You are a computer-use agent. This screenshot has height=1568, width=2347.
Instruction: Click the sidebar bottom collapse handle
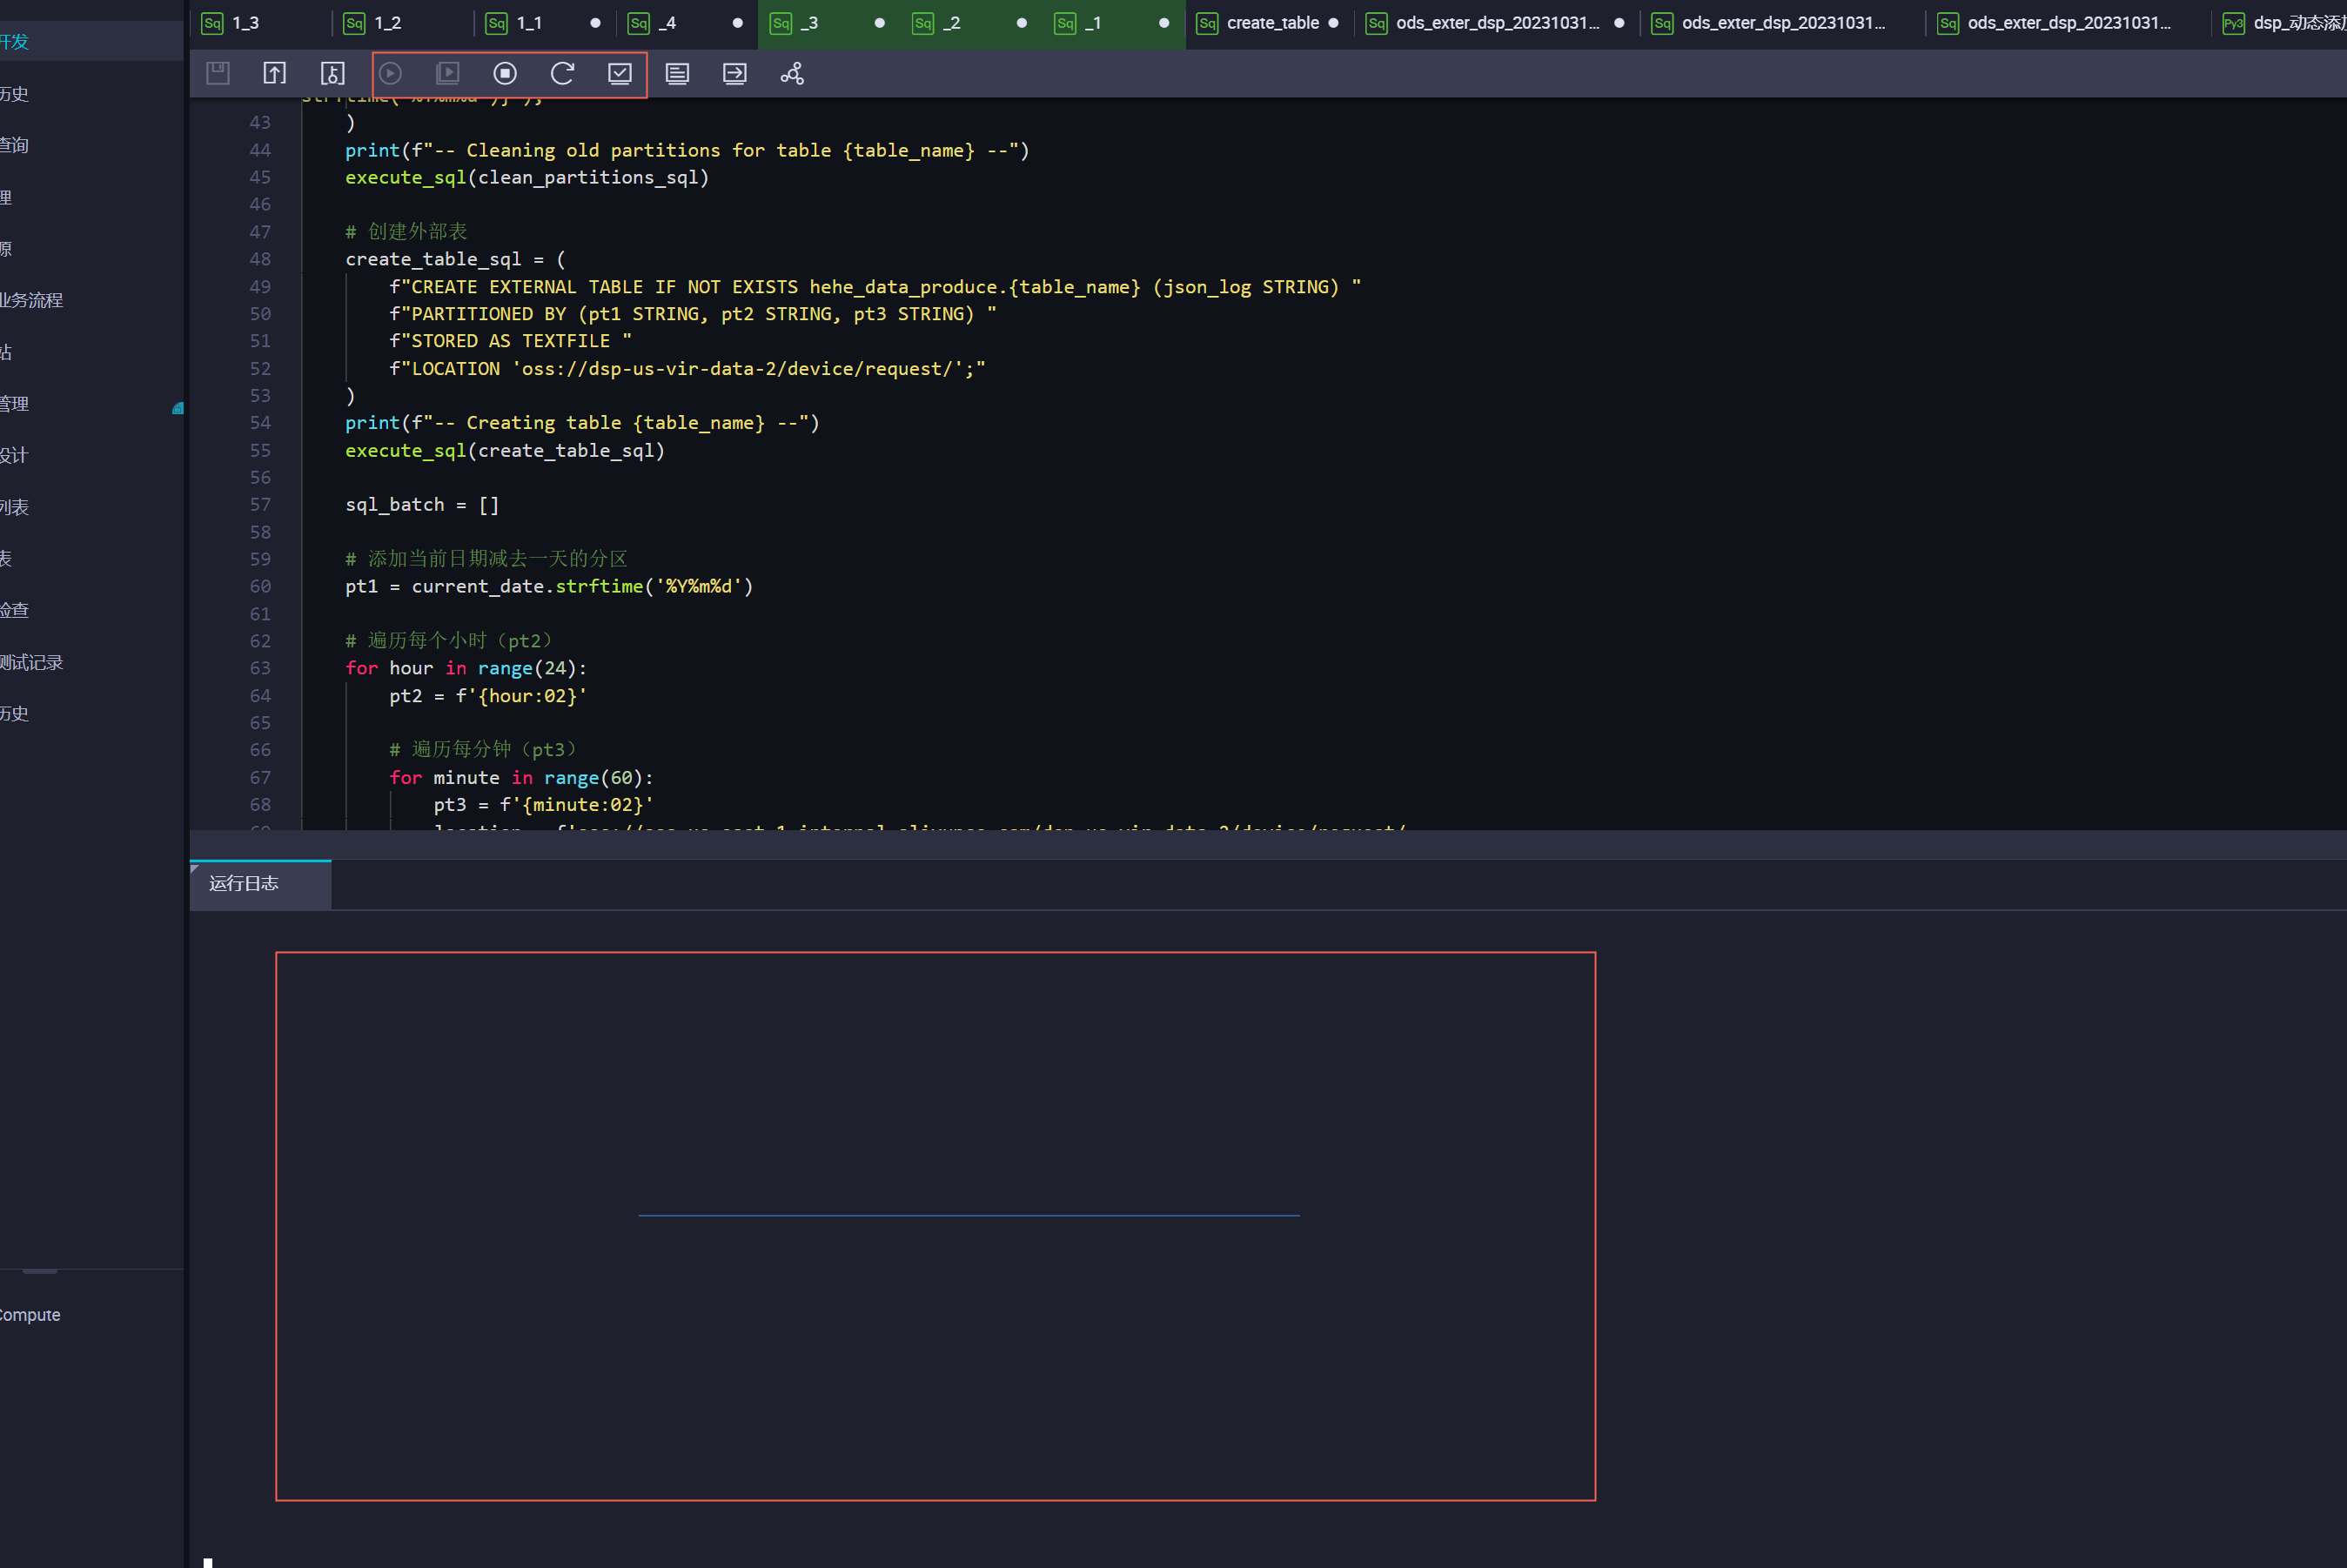[x=40, y=1271]
